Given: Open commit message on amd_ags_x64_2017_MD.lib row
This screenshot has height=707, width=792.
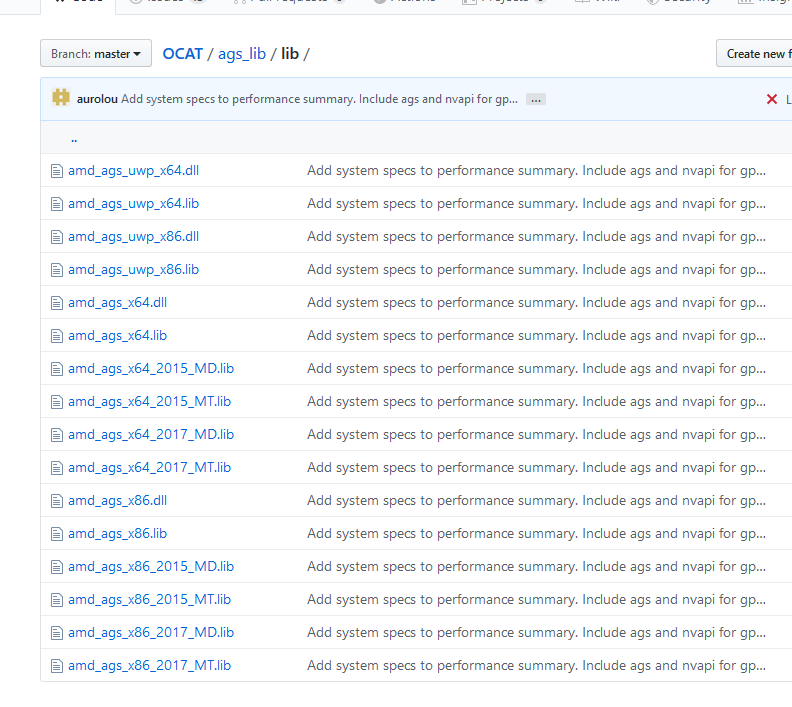Looking at the screenshot, I should pos(536,434).
